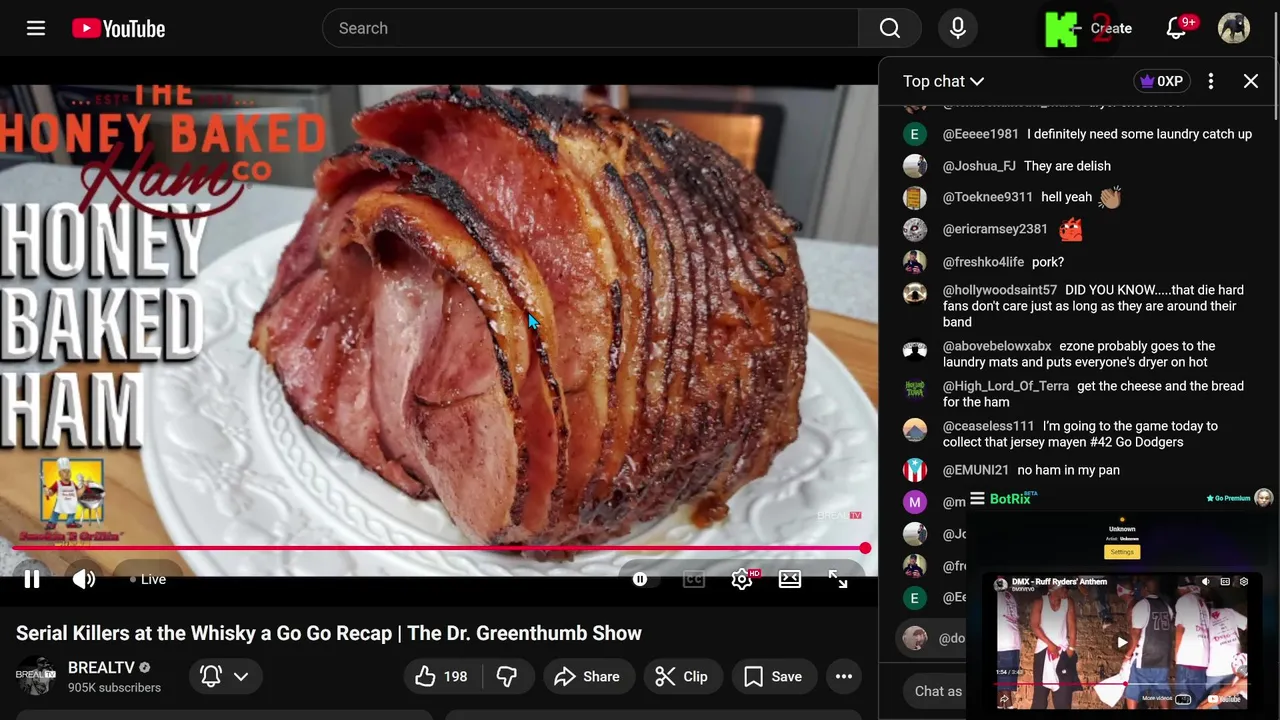
Task: Open the BREALTV channel name link
Action: [101, 667]
